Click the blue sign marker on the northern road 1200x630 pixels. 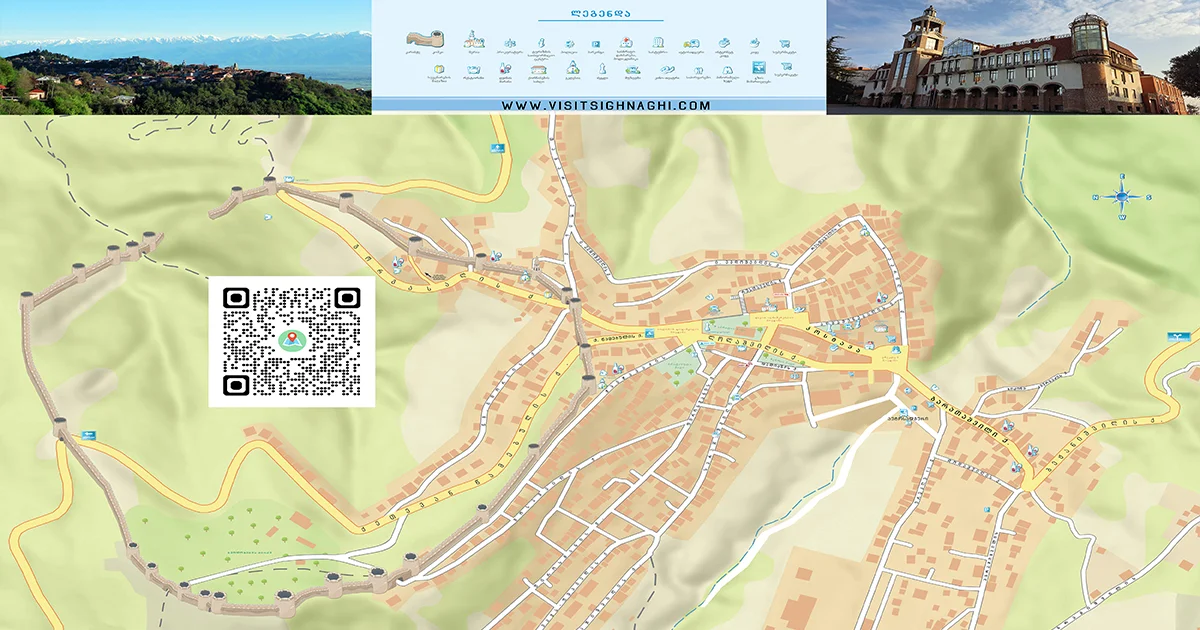pyautogui.click(x=495, y=149)
